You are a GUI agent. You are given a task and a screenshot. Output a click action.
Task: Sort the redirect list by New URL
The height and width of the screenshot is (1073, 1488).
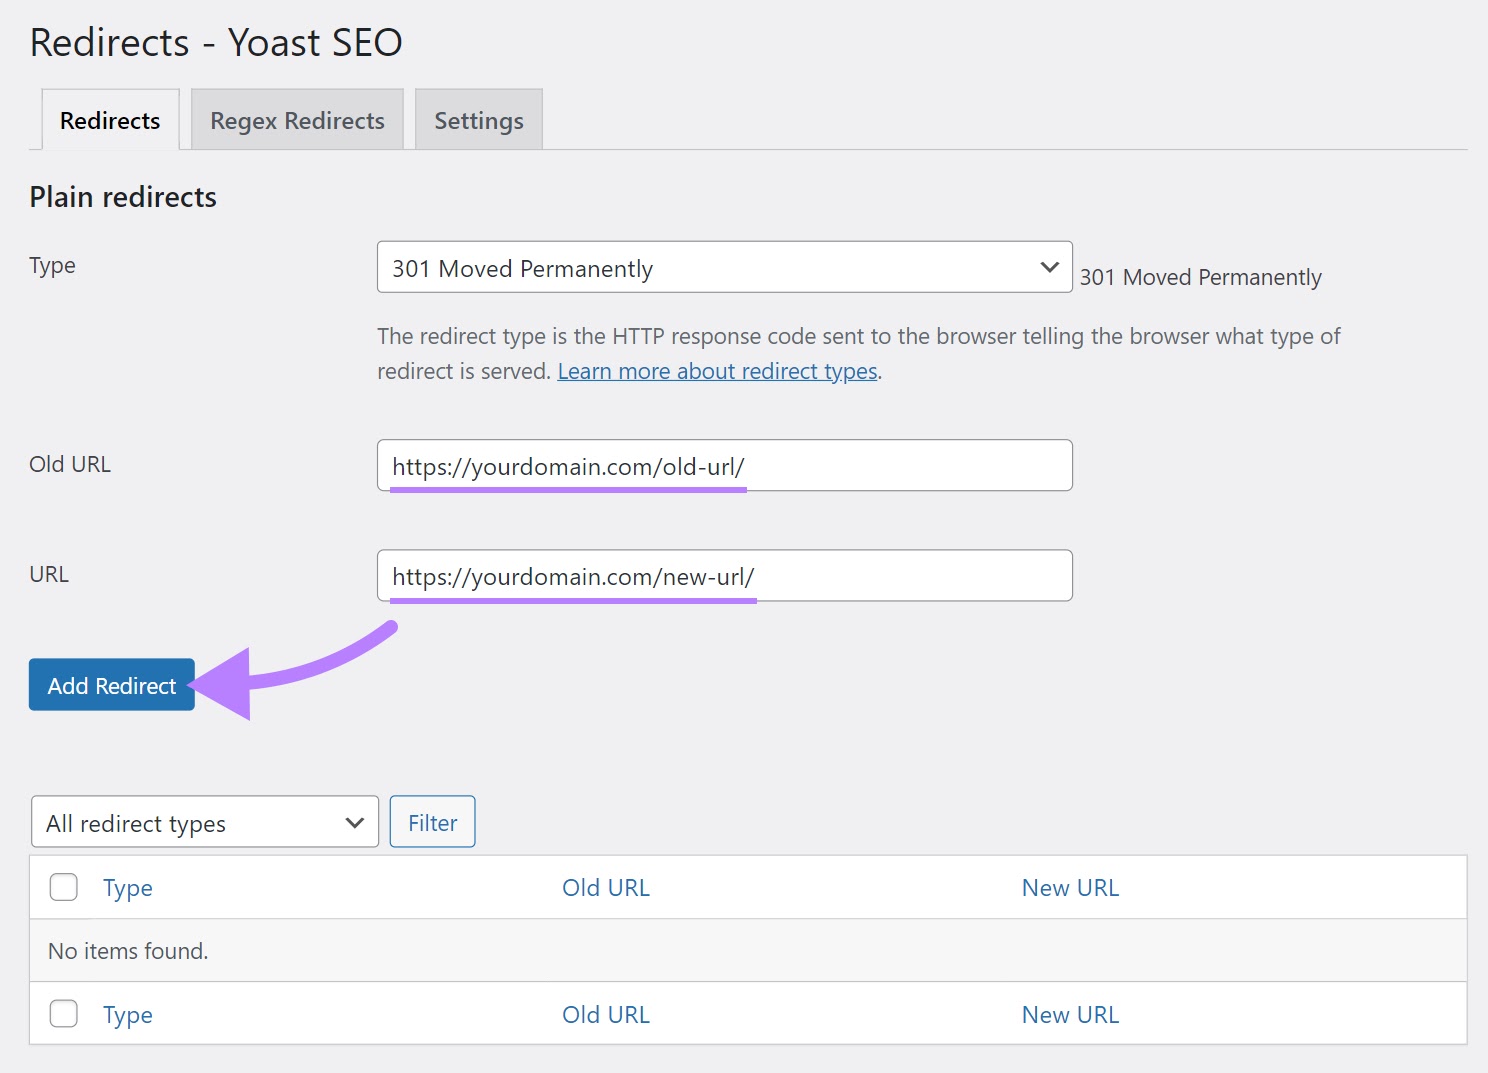(1069, 887)
